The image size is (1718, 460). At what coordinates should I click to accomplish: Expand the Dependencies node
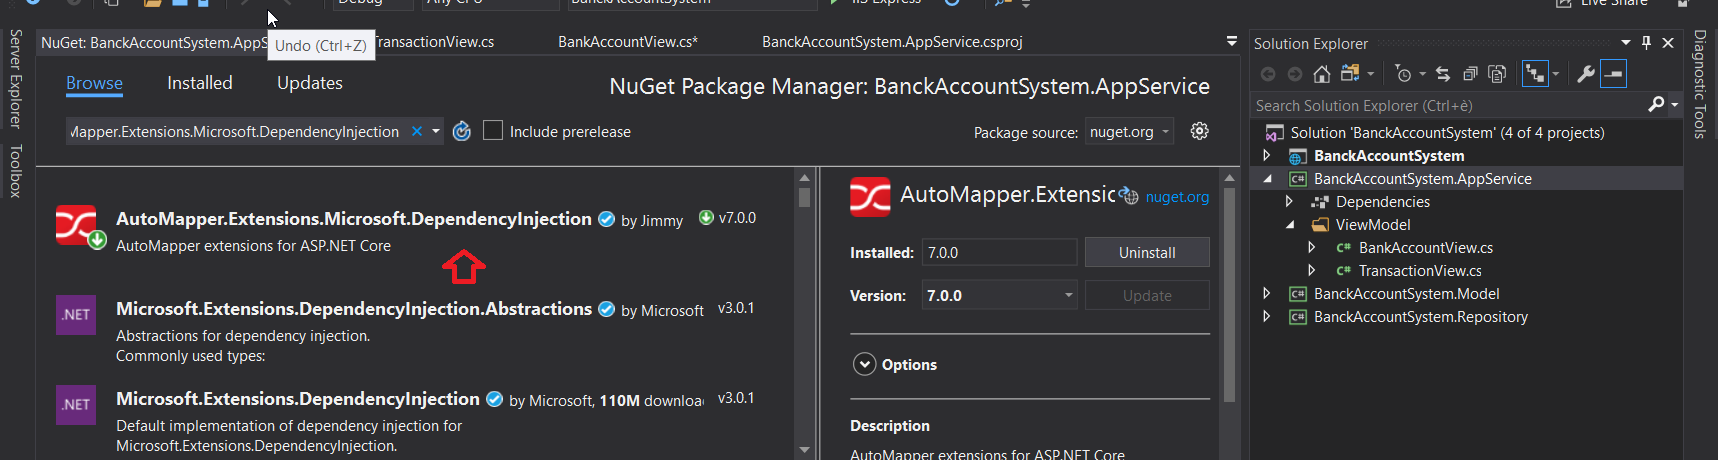1289,201
